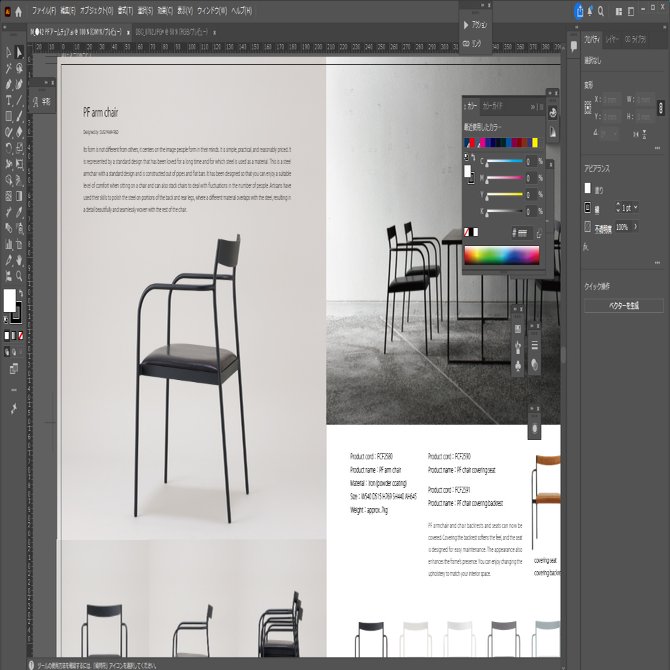Swap fill and stroke in Color panel
Screen dimensions: 670x670
click(x=473, y=158)
